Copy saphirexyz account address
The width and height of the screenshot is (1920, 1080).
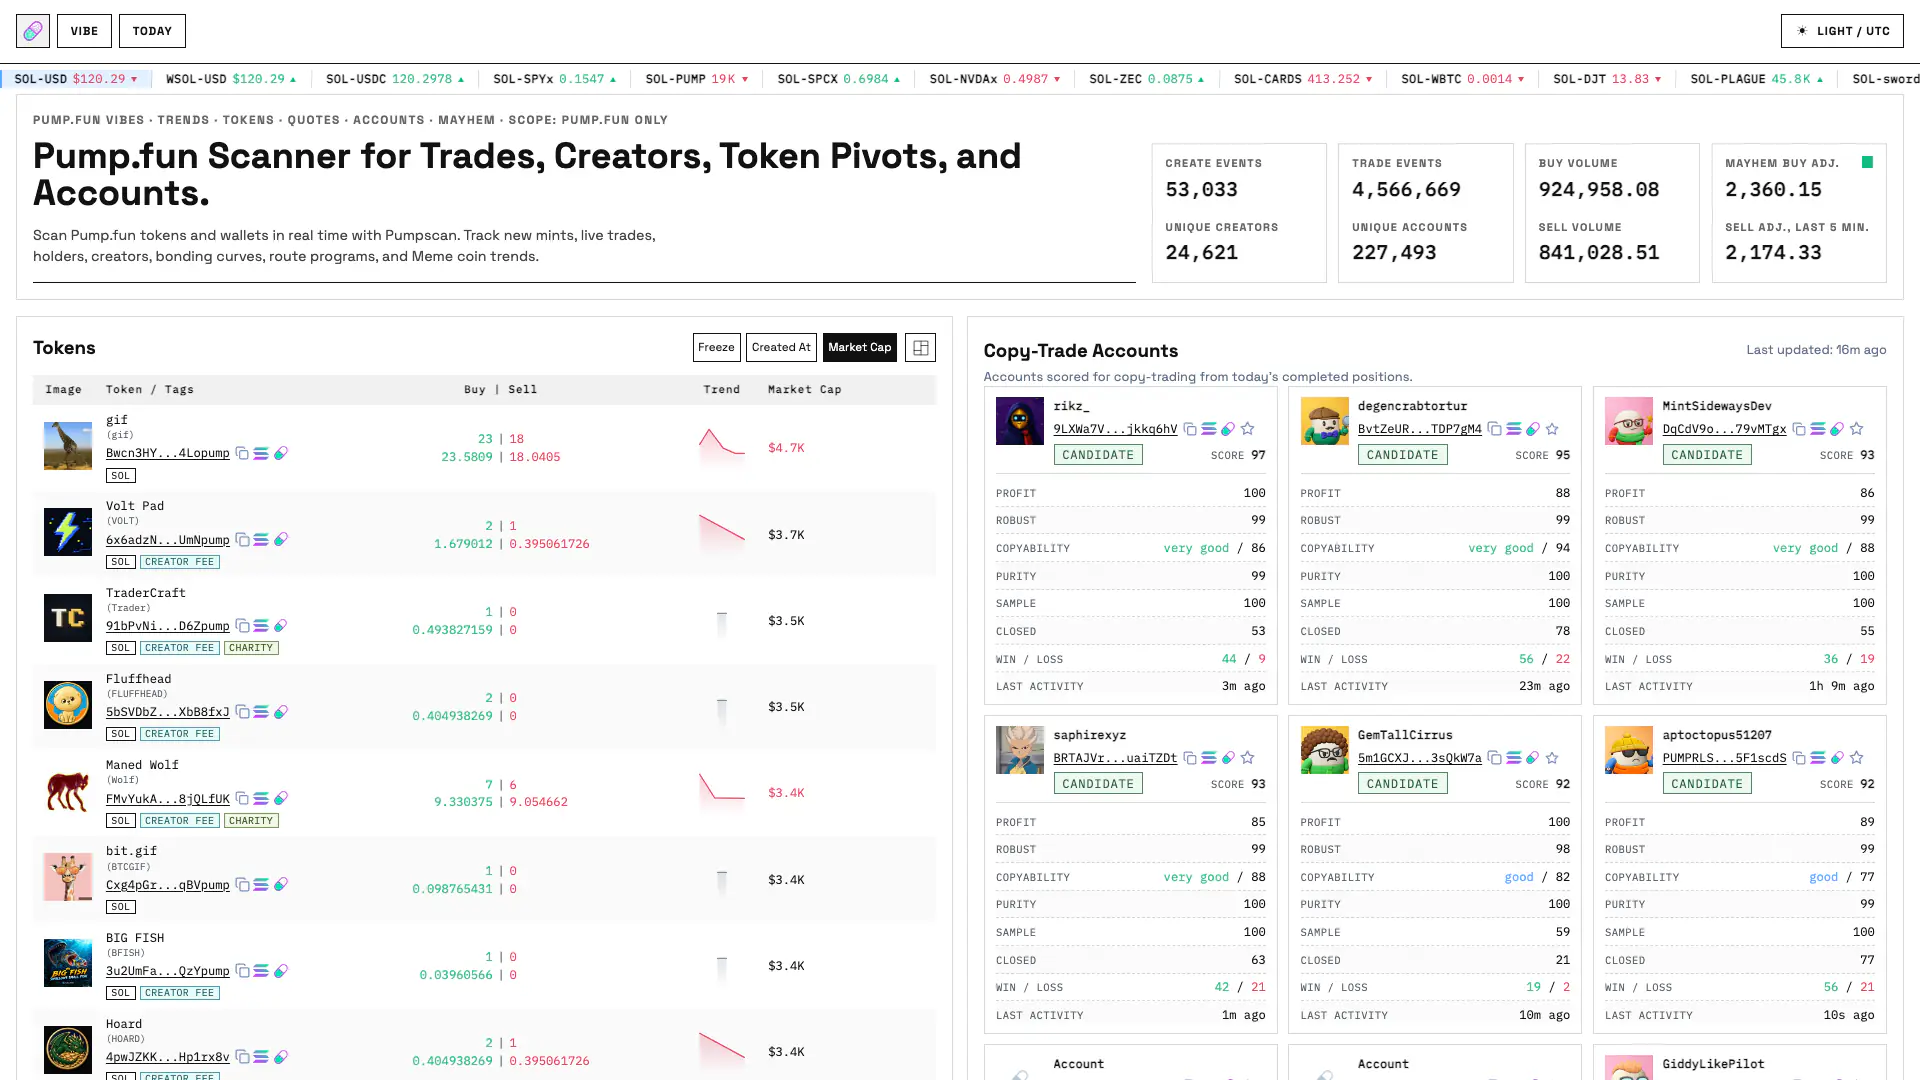tap(1190, 758)
